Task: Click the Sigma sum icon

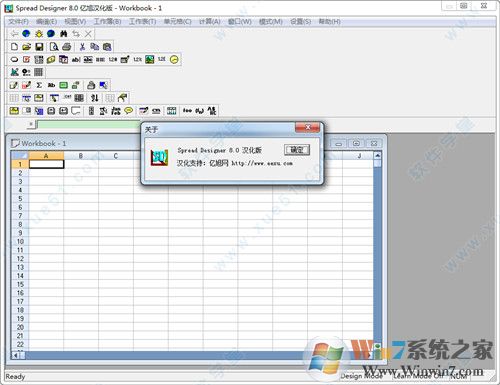Action: (x=39, y=85)
